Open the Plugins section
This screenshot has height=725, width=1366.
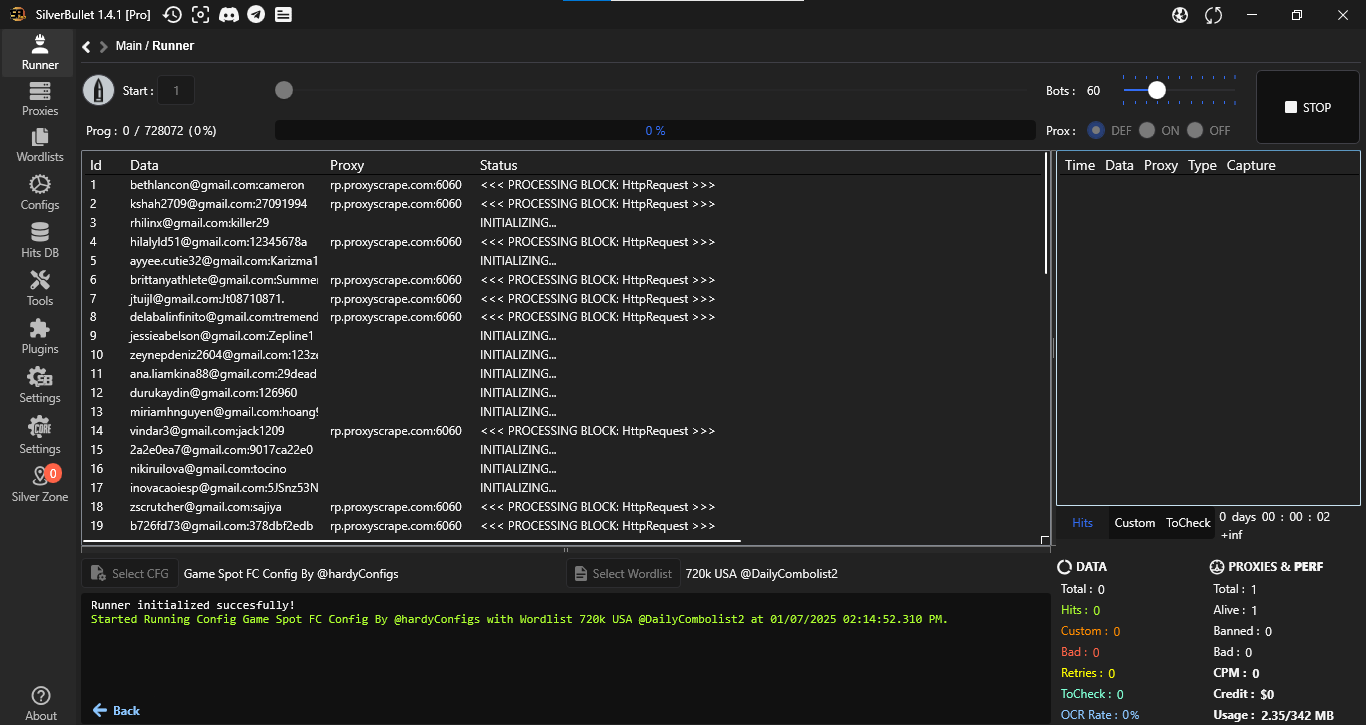pyautogui.click(x=40, y=337)
